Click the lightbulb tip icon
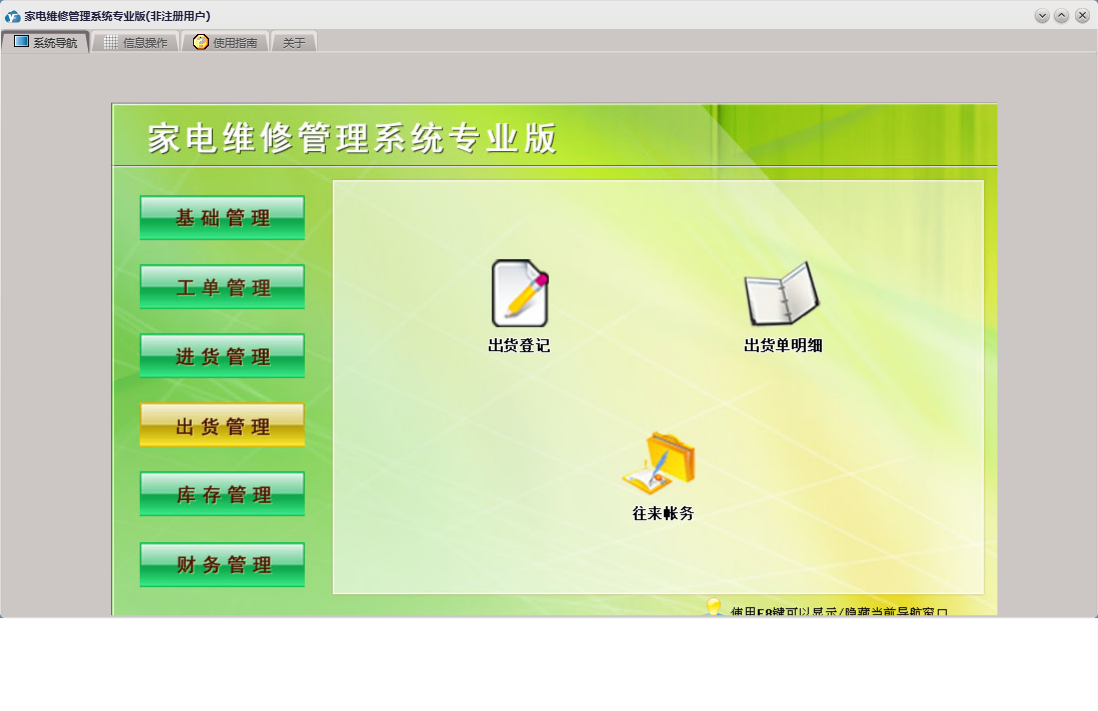The width and height of the screenshot is (1098, 711). pos(713,607)
